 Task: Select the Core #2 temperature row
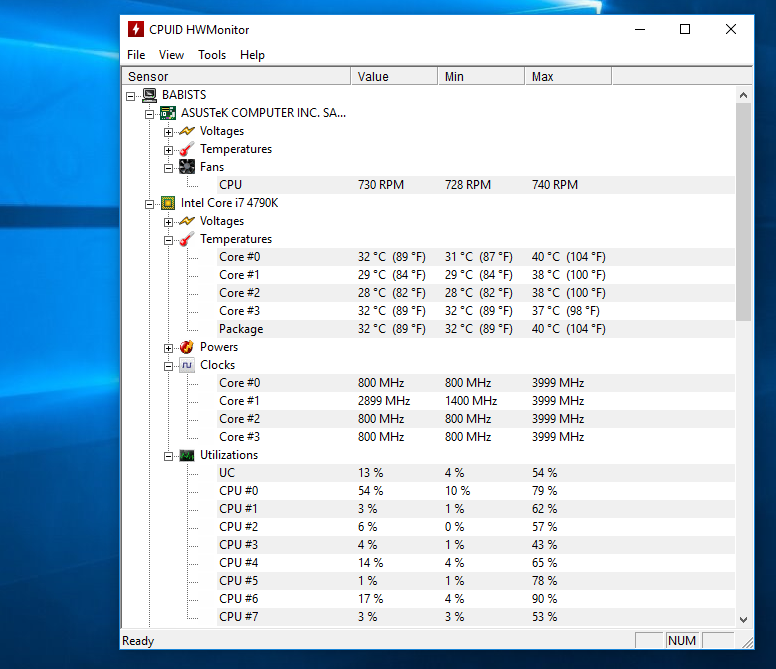coord(476,293)
